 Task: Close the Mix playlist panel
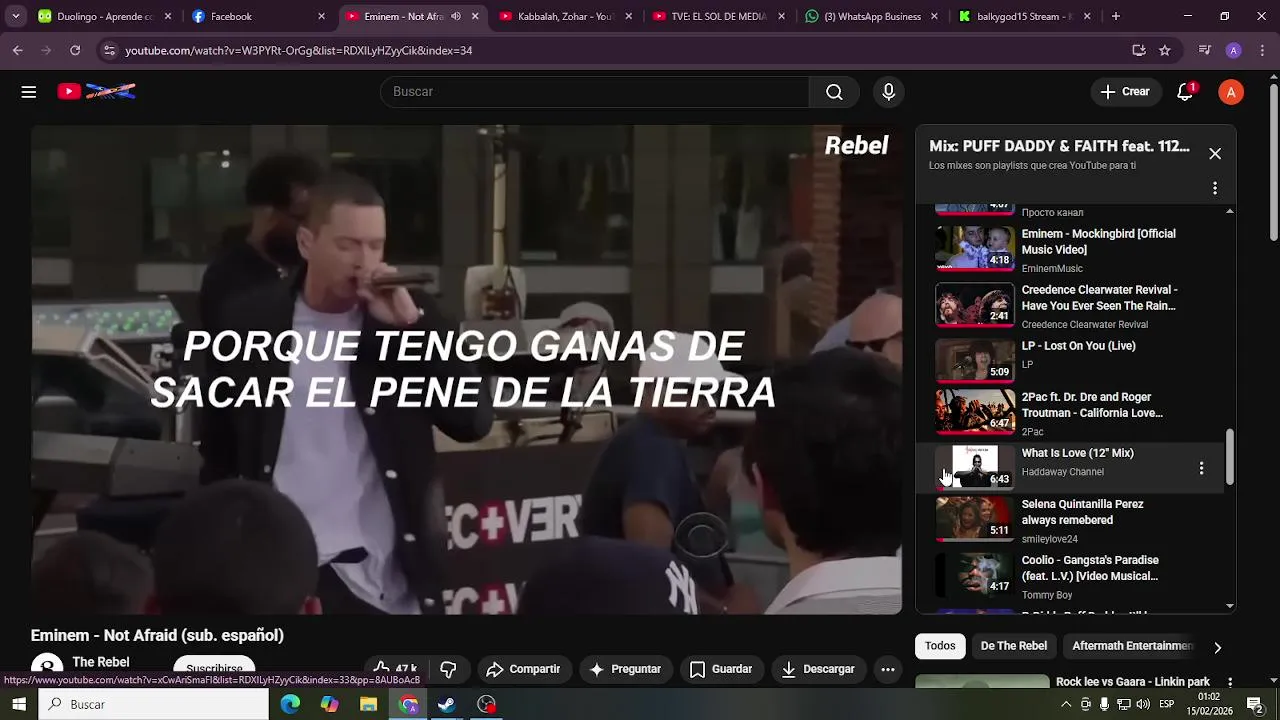tap(1215, 154)
